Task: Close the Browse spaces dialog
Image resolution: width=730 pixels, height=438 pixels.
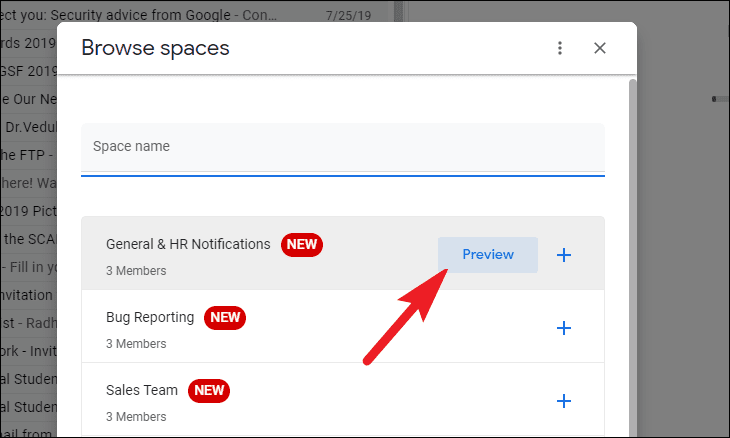Action: [600, 48]
